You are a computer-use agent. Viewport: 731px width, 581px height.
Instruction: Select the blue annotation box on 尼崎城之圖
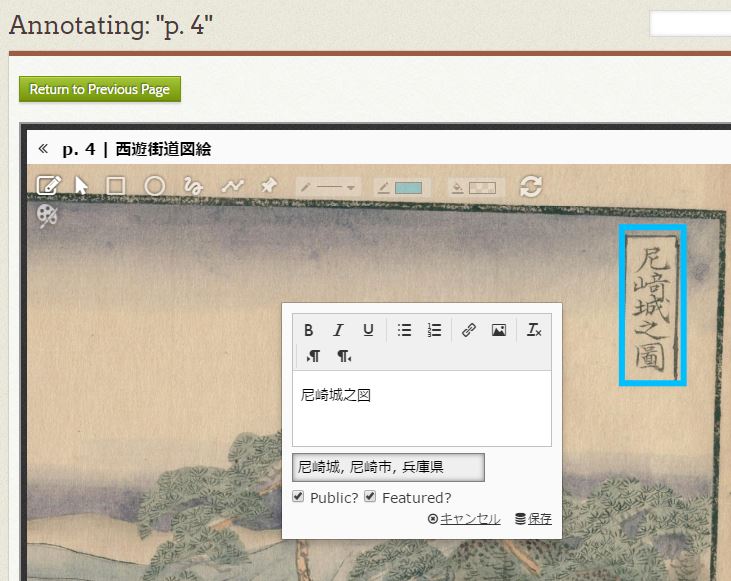652,305
